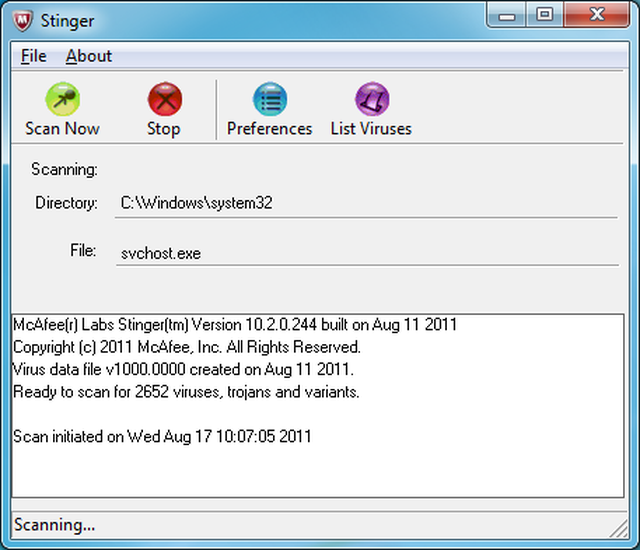This screenshot has height=550, width=640.
Task: Click the File field showing svchost.exe
Action: click(x=367, y=253)
